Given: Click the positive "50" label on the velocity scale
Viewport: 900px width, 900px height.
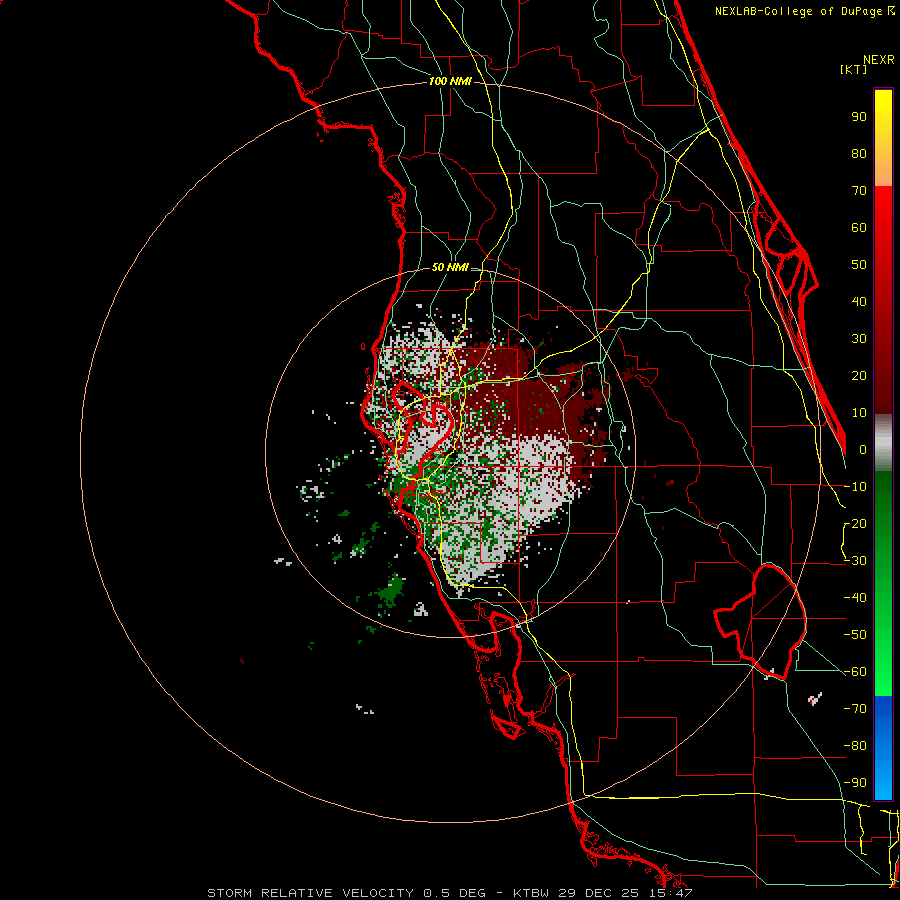Looking at the screenshot, I should tap(859, 265).
